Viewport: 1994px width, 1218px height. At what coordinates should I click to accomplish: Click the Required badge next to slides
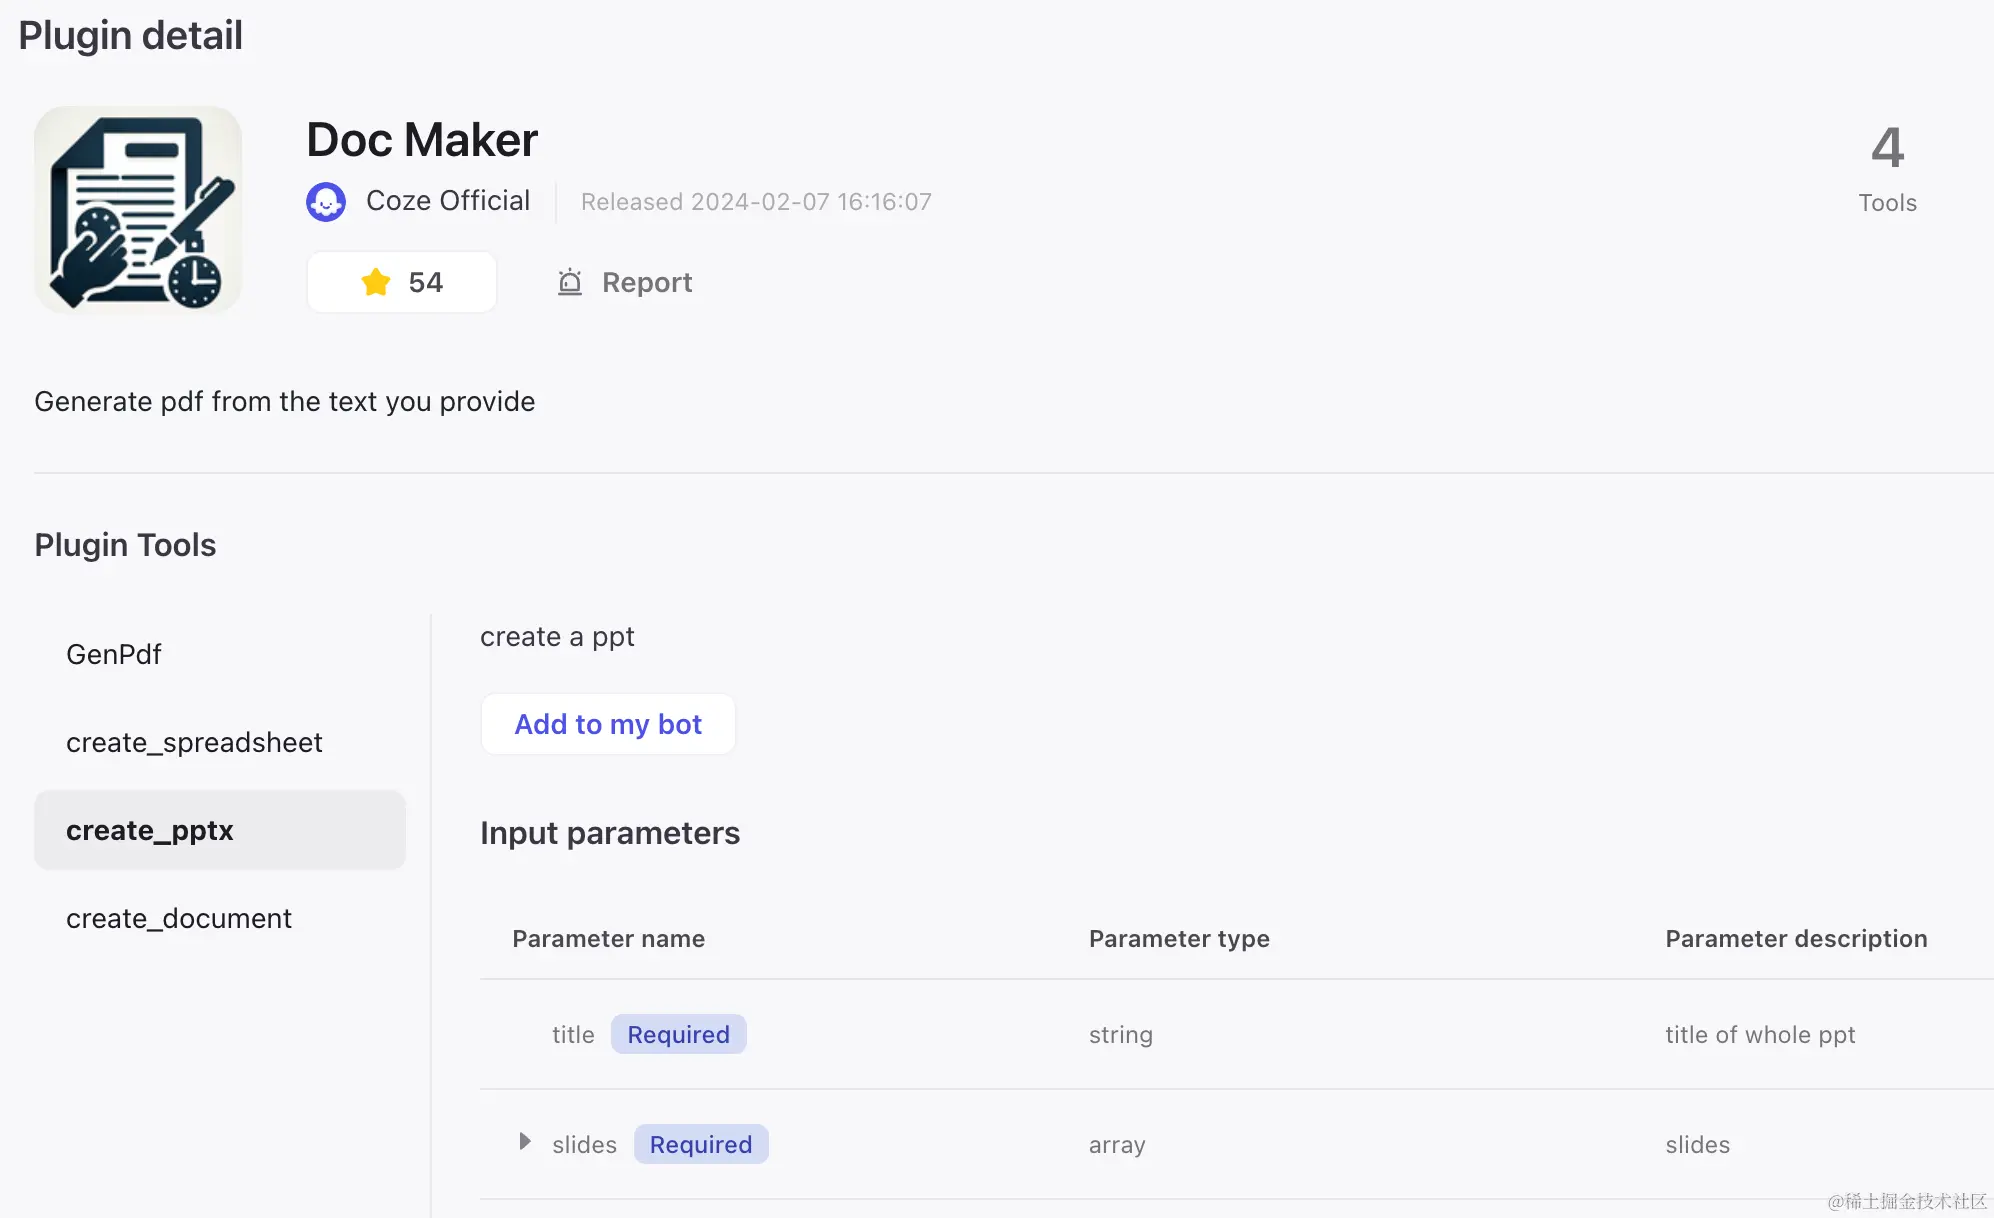pos(700,1144)
